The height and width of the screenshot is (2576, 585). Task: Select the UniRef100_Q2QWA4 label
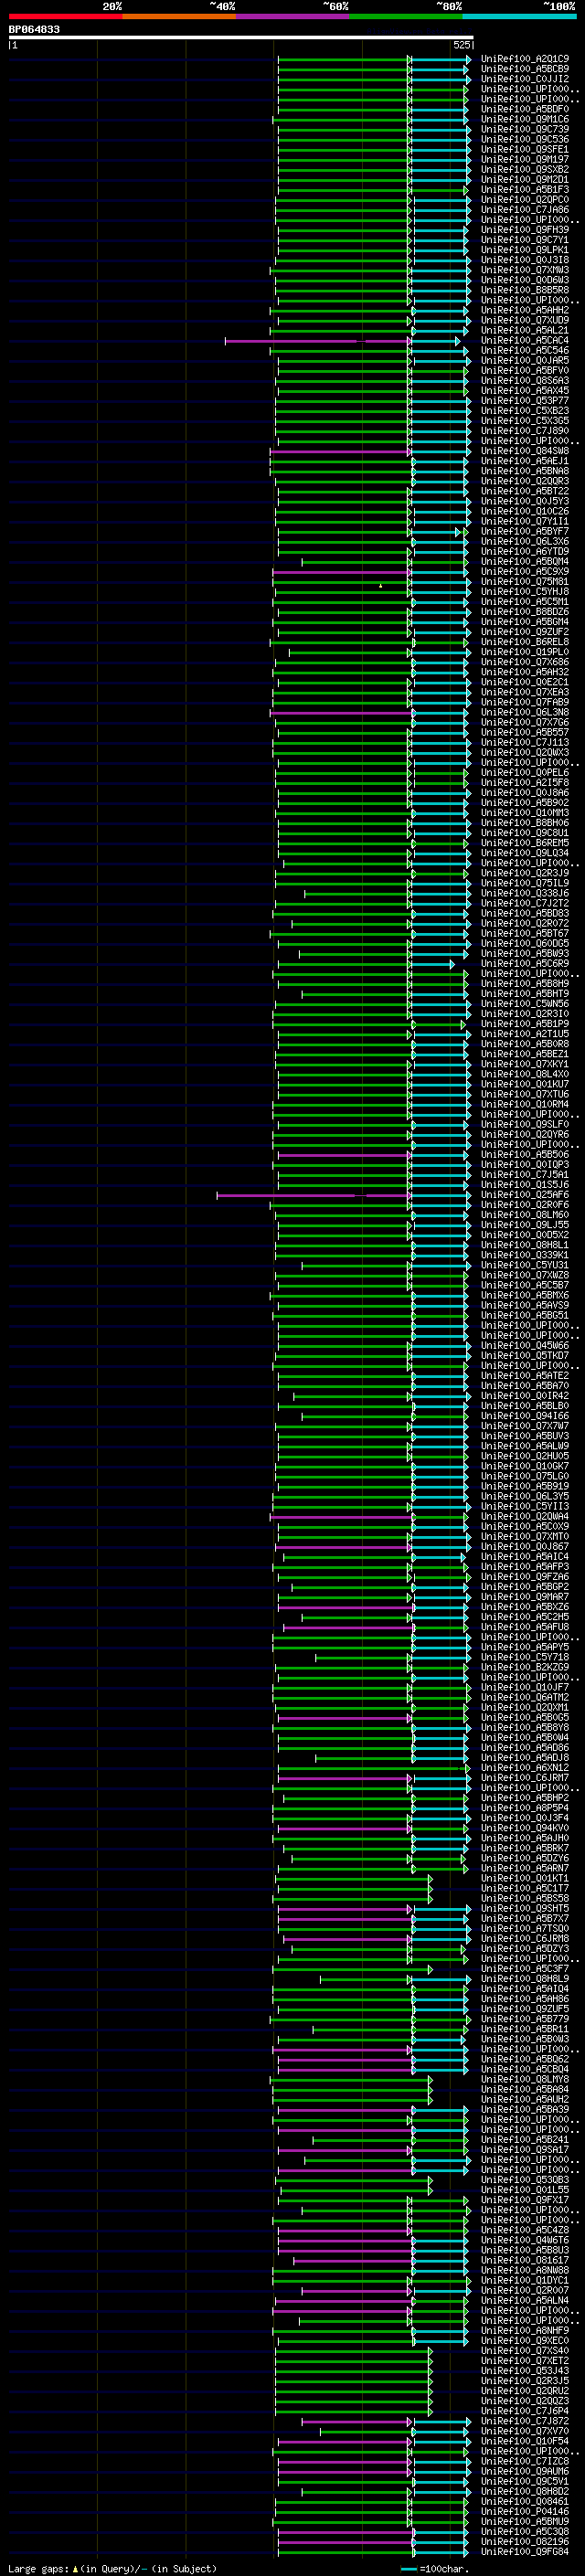point(525,1516)
